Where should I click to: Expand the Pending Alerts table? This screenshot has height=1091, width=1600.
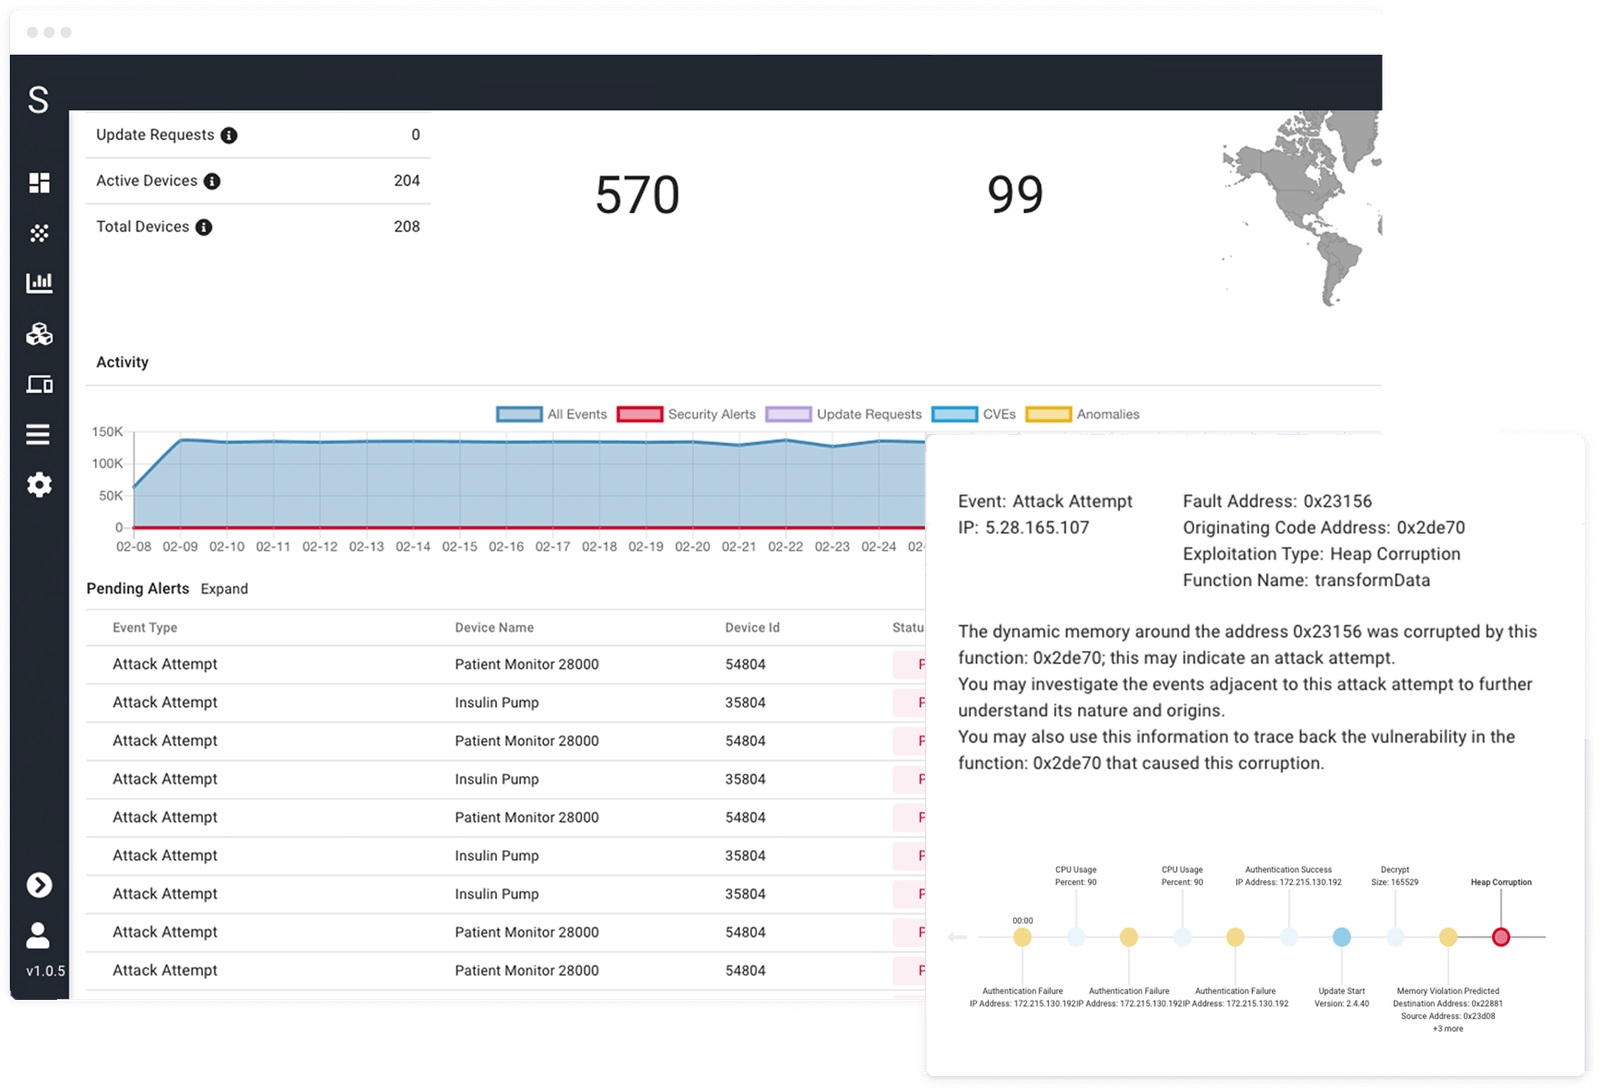[x=224, y=589]
